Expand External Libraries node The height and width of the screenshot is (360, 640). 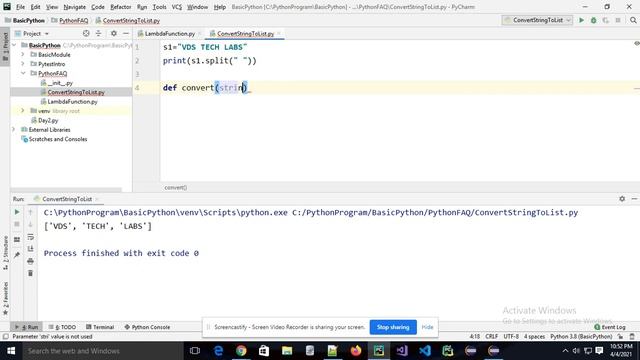pos(14,129)
